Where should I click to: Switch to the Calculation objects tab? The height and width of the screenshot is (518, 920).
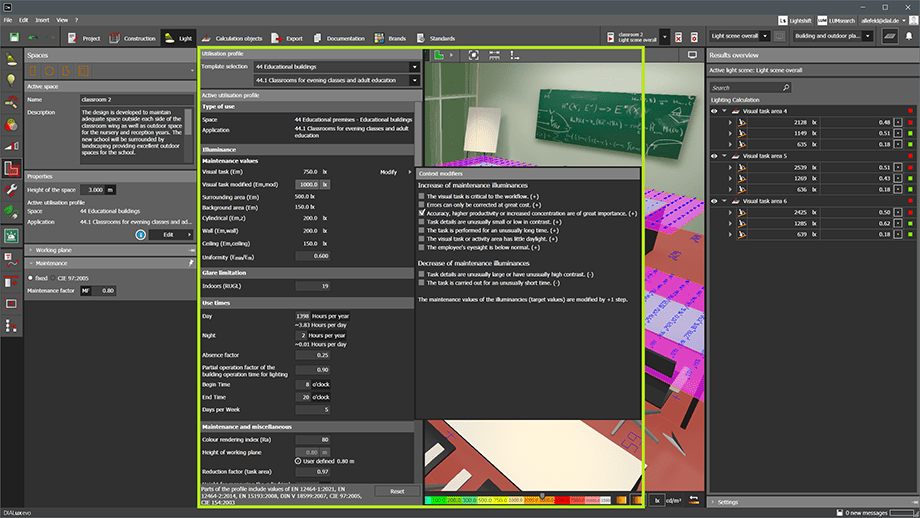point(234,38)
